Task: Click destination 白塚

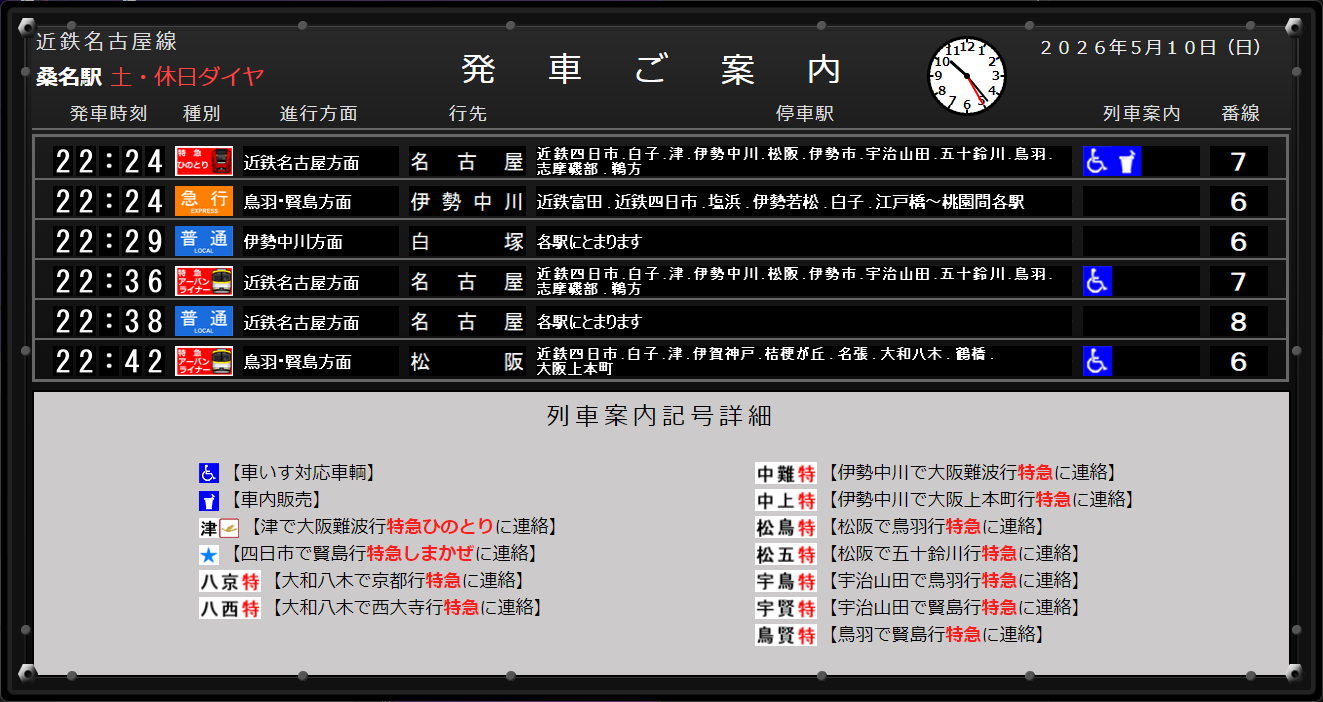Action: pos(467,242)
